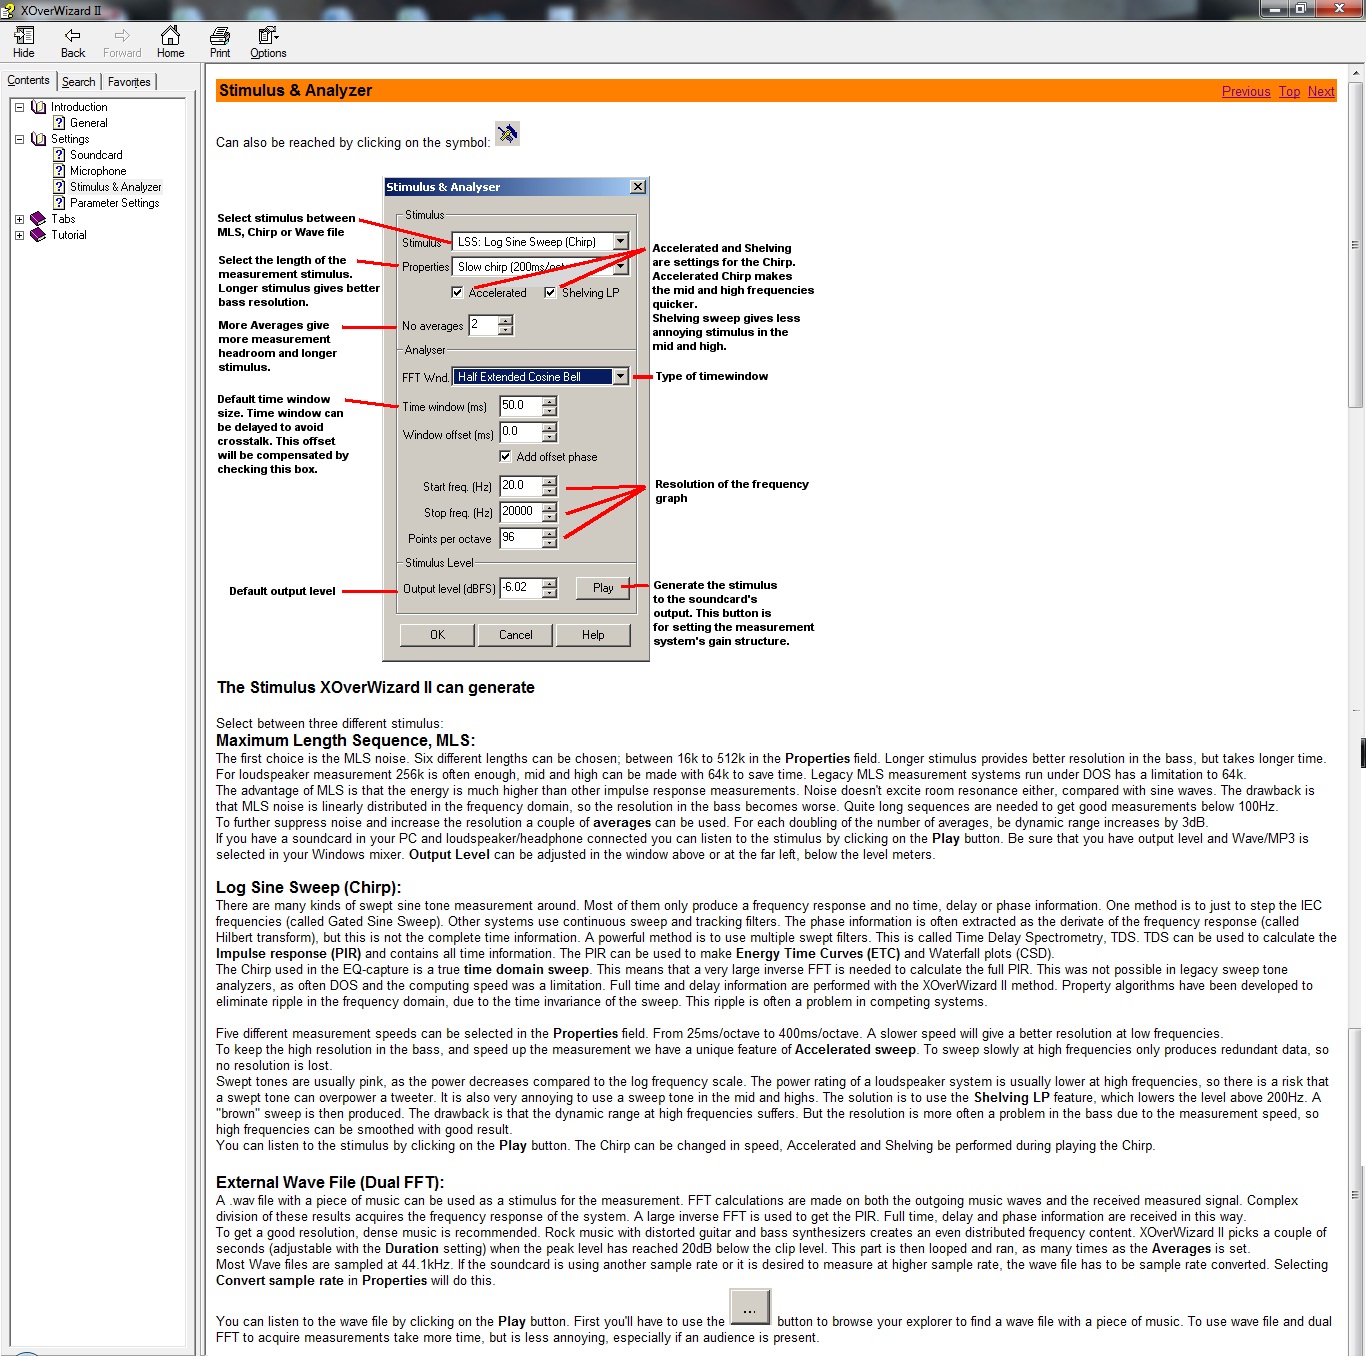
Task: Click the XOverWizard II title bar icon
Action: [x=9, y=10]
